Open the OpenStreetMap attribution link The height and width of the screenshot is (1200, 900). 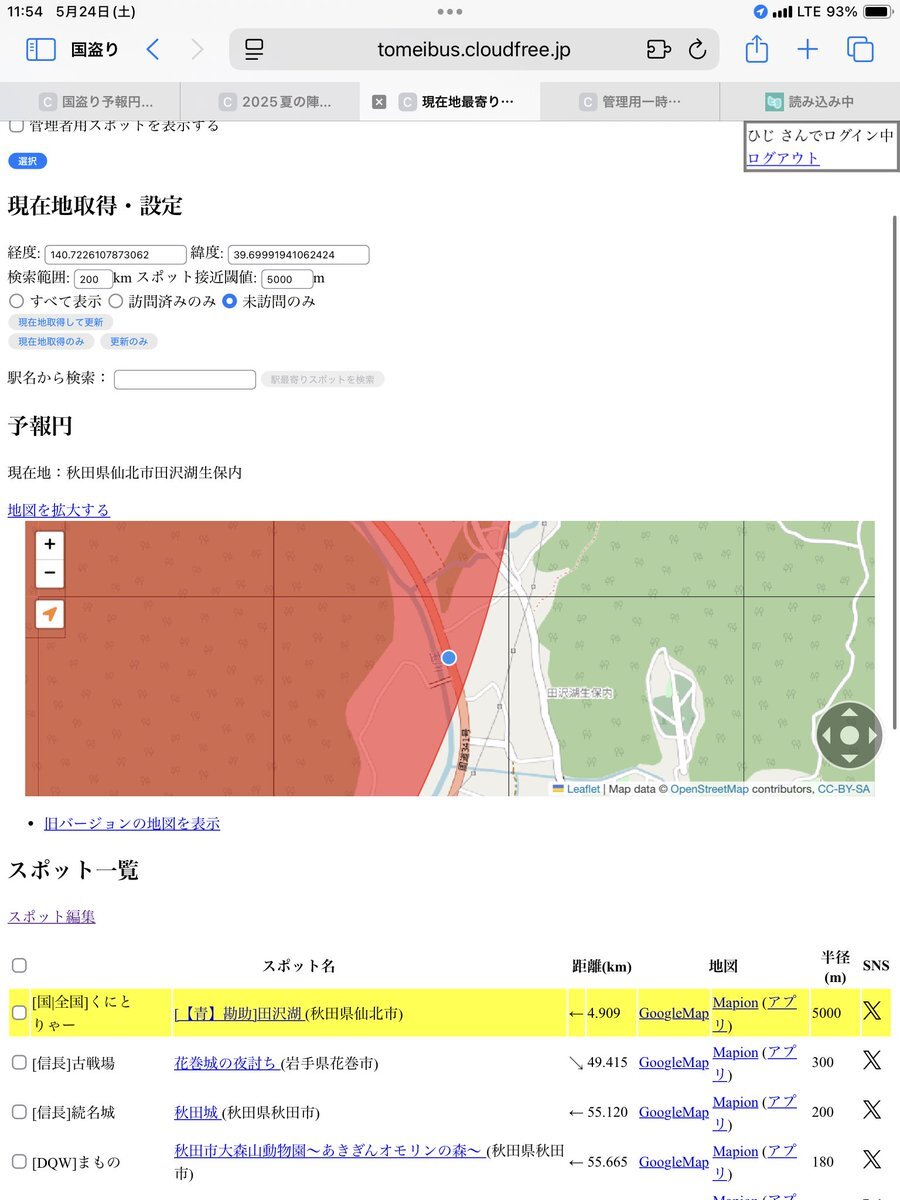pyautogui.click(x=709, y=789)
